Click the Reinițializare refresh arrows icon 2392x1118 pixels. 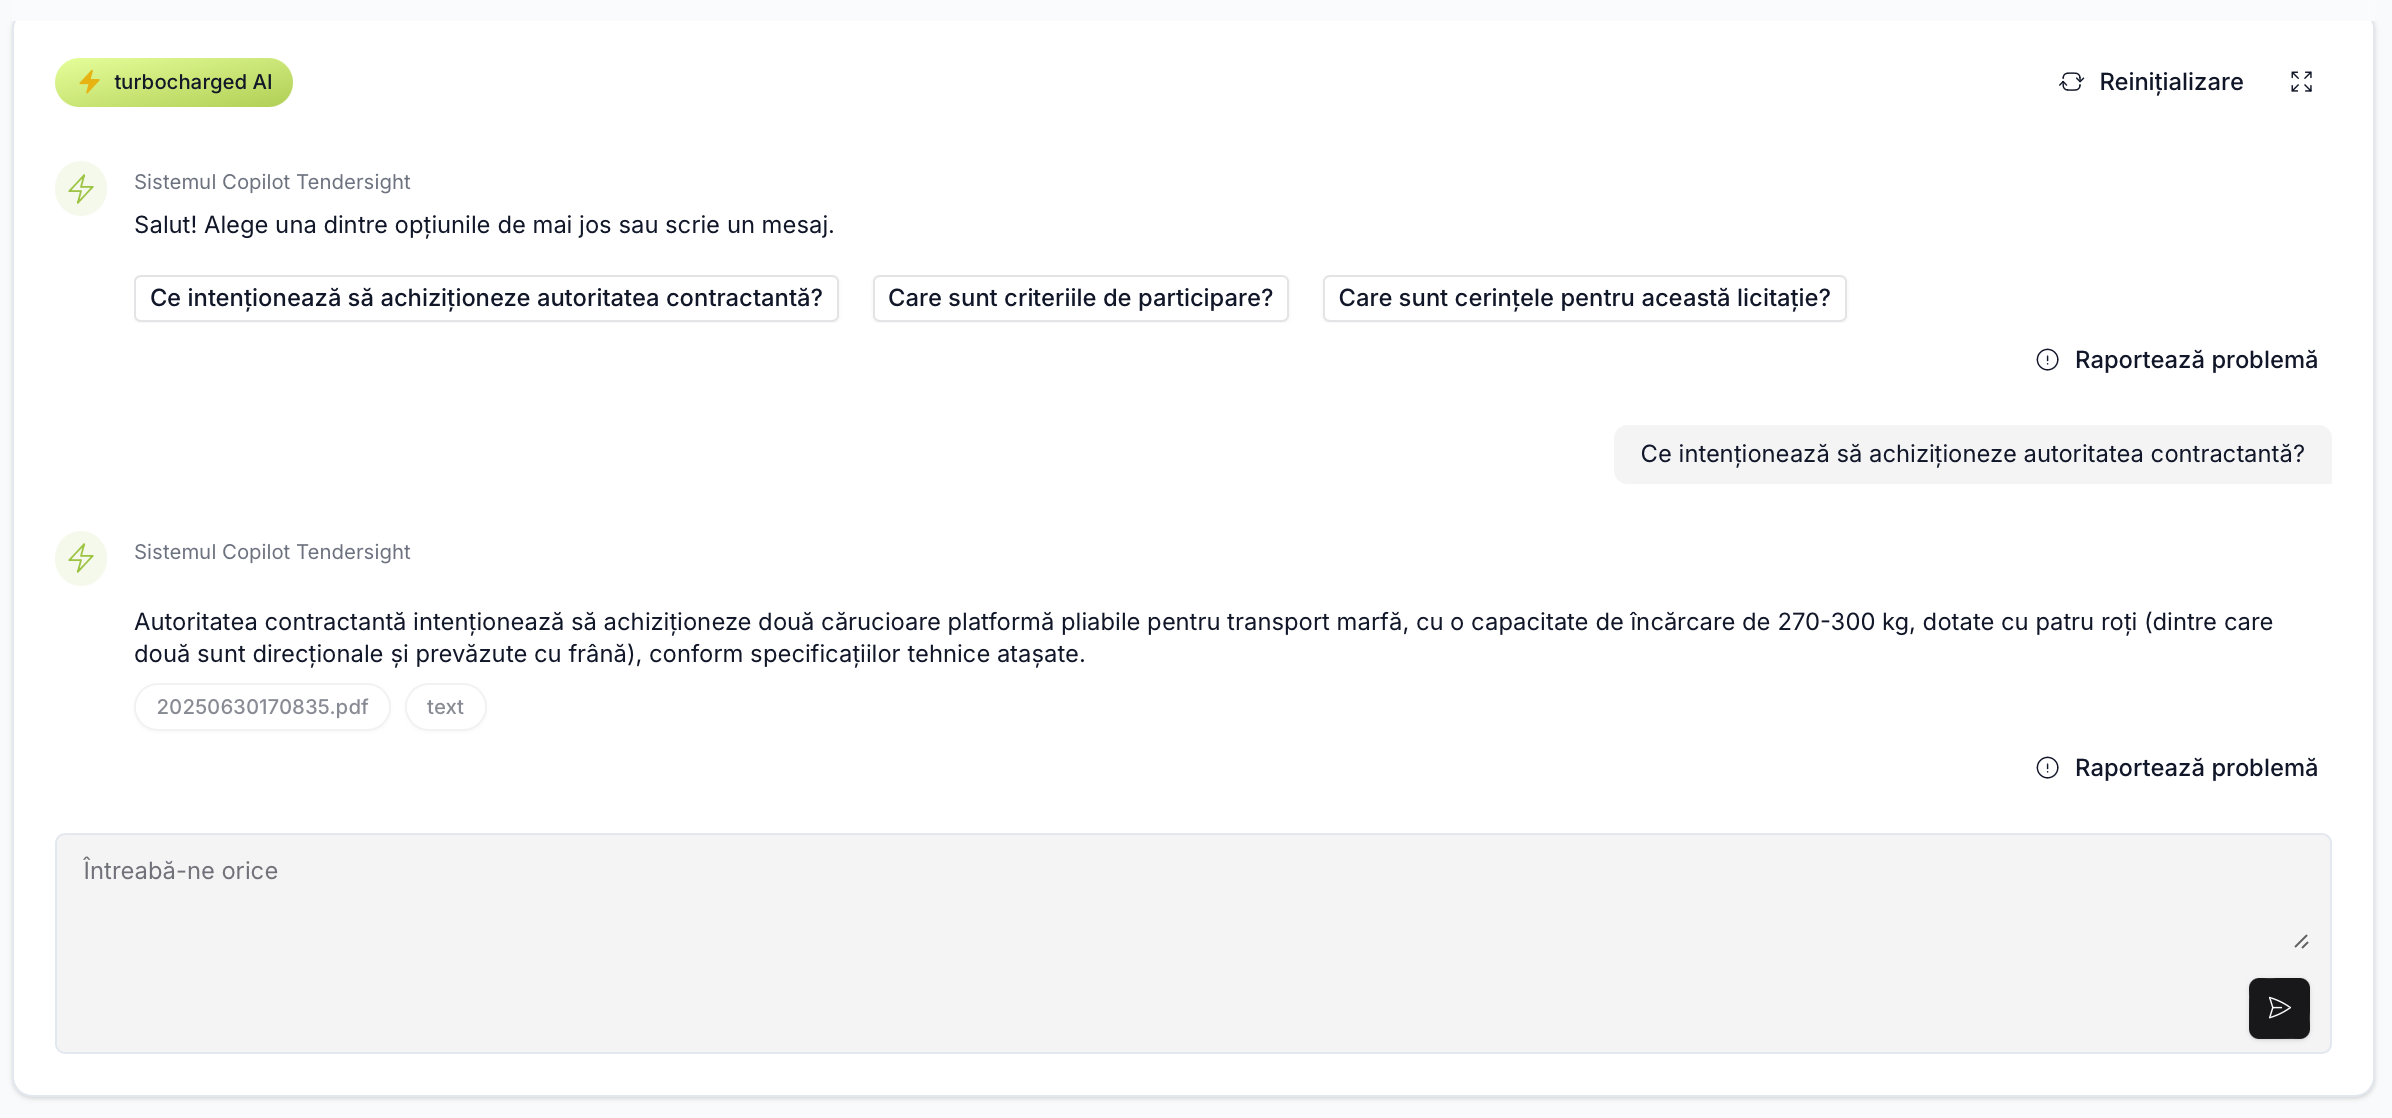pyautogui.click(x=2071, y=82)
